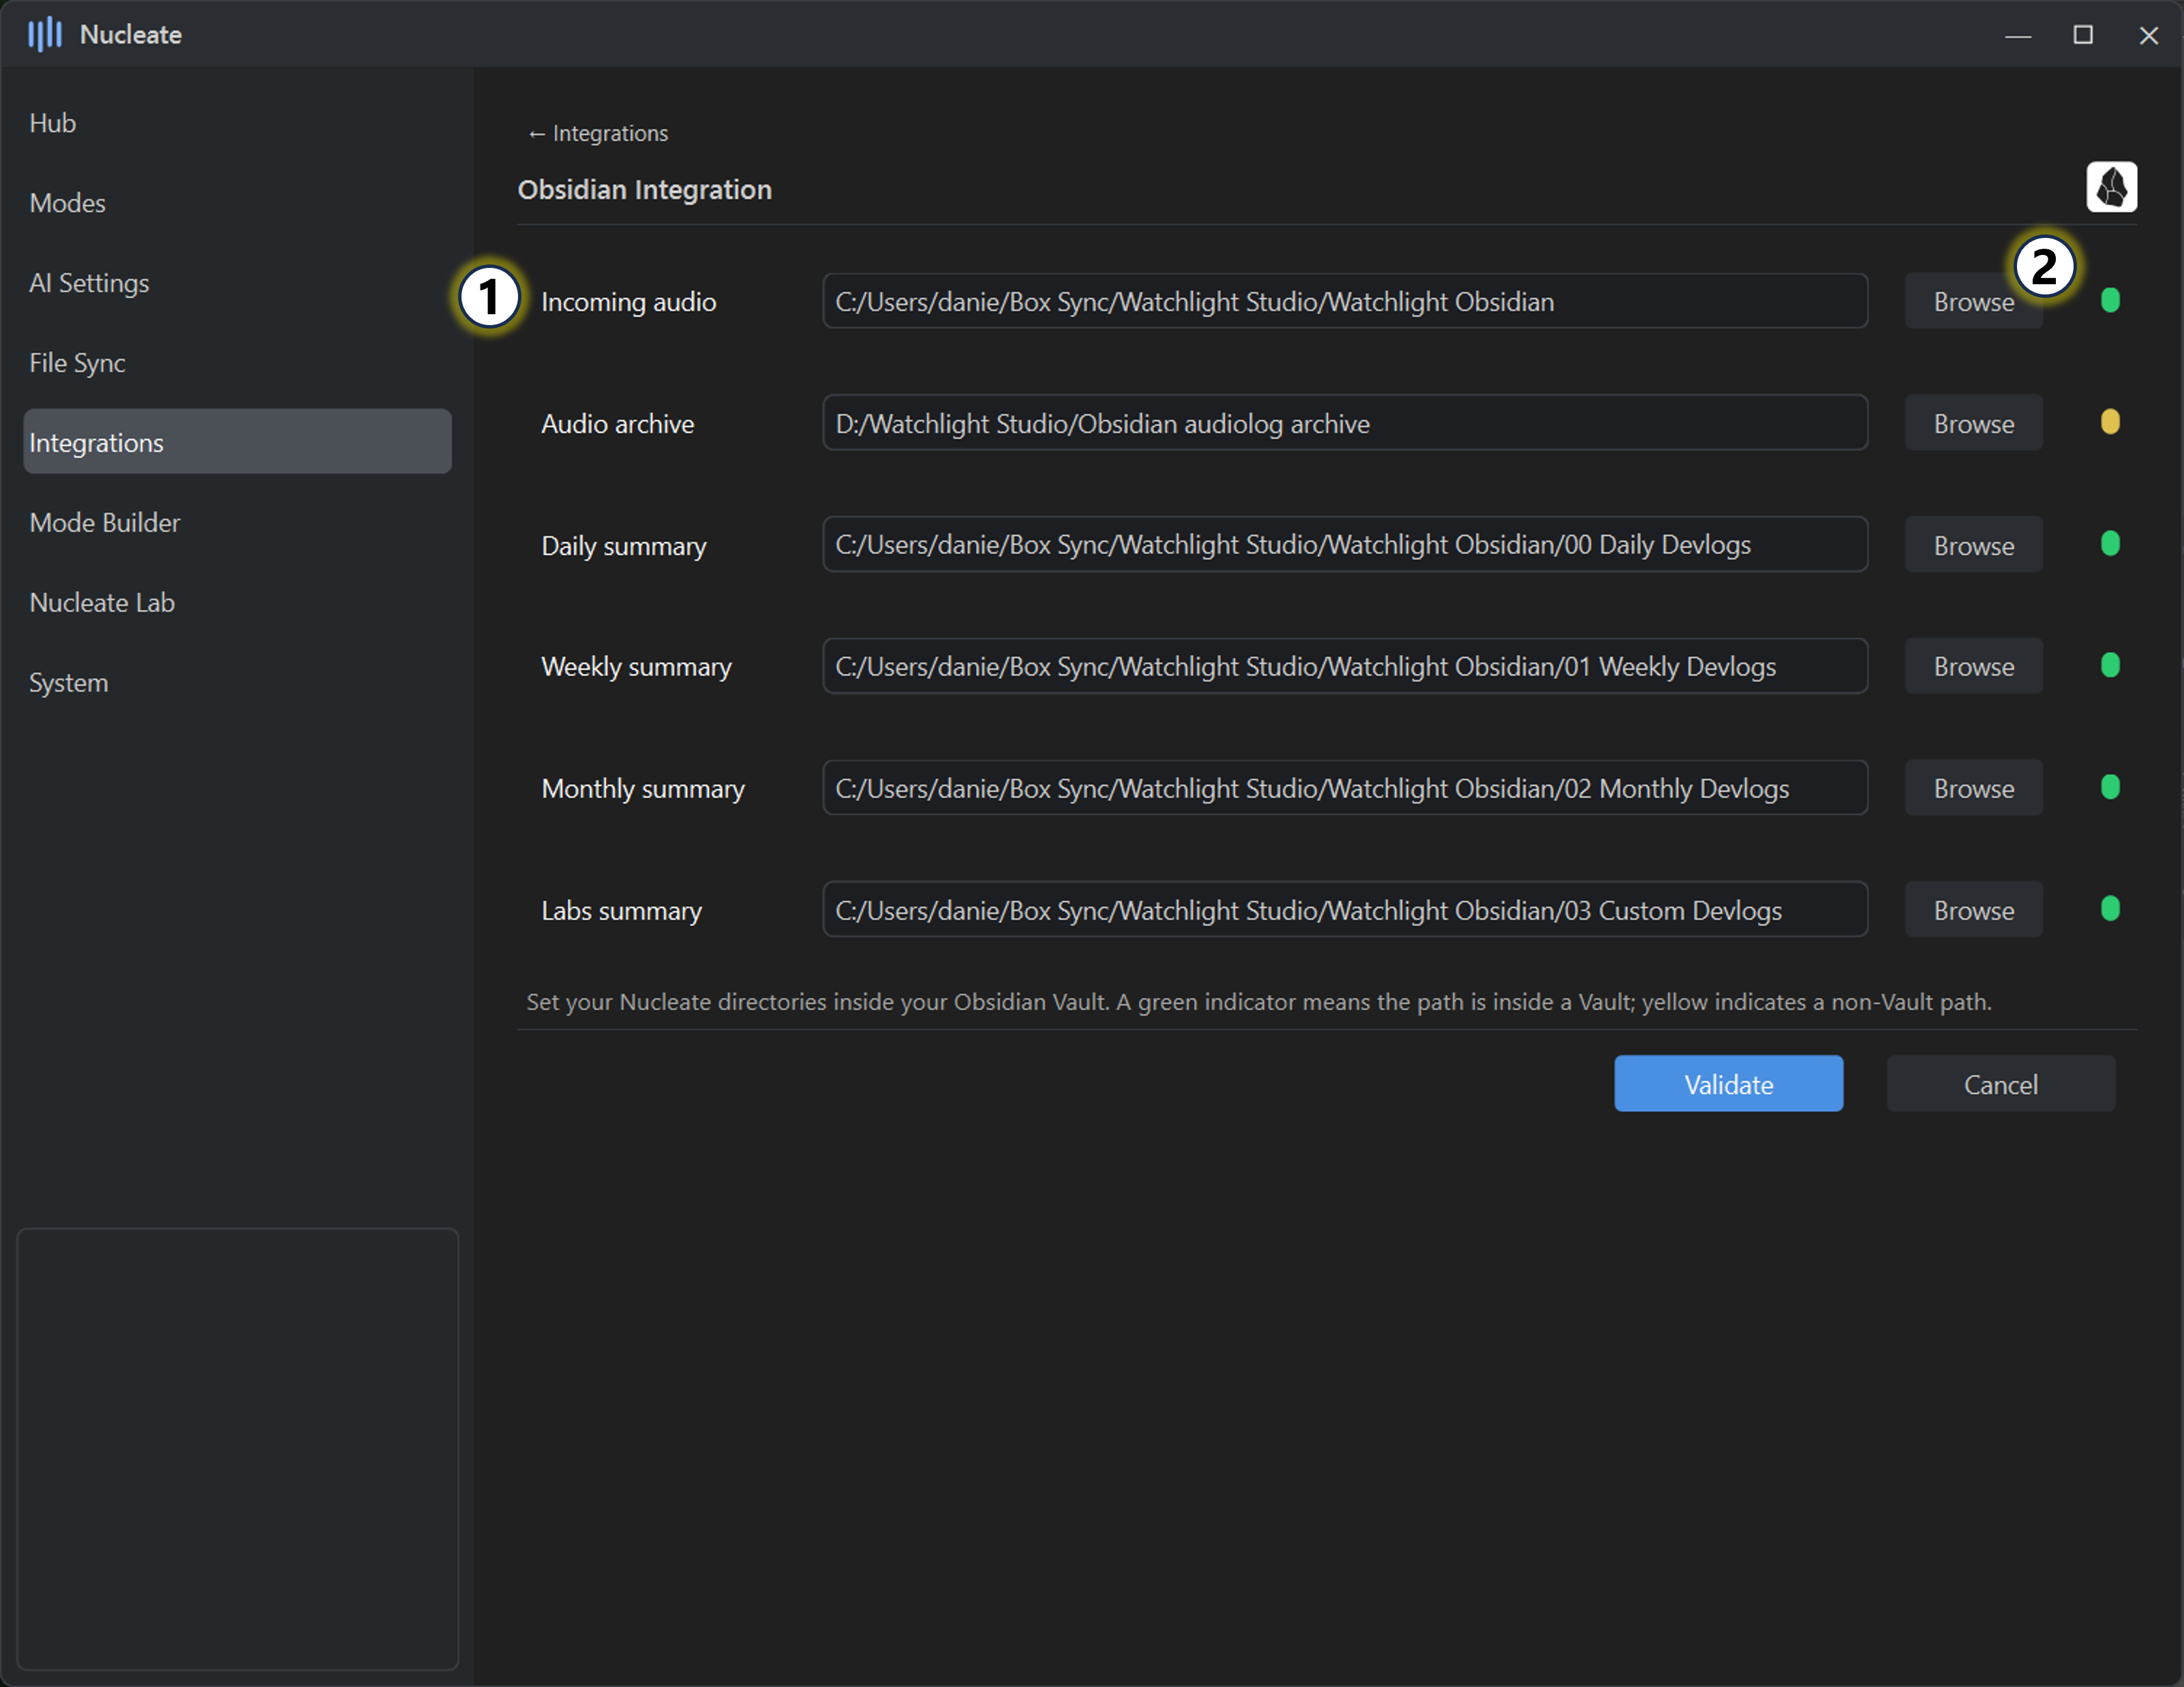Click the yellow indicator for Audio archive

click(x=2109, y=422)
